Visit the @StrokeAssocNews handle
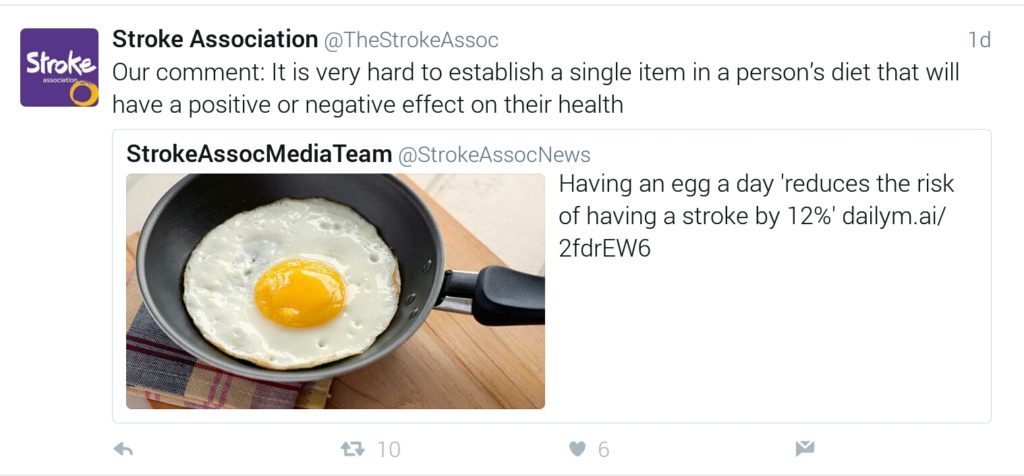 pos(494,155)
